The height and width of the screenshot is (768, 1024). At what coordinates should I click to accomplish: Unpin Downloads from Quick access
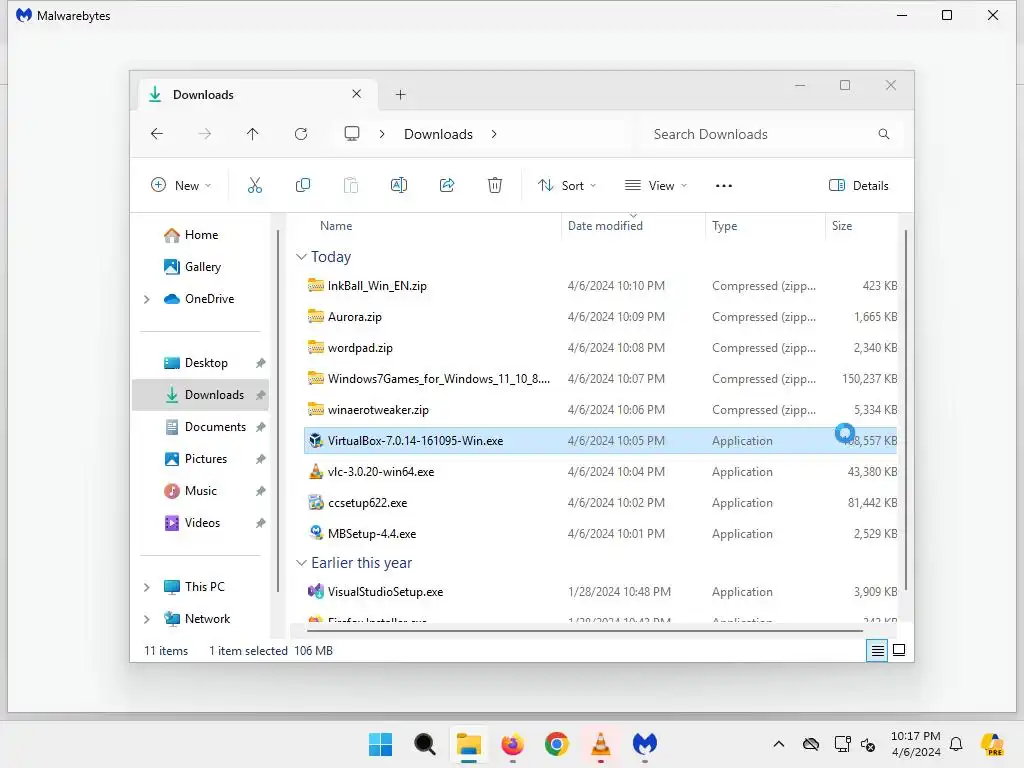pyautogui.click(x=261, y=395)
